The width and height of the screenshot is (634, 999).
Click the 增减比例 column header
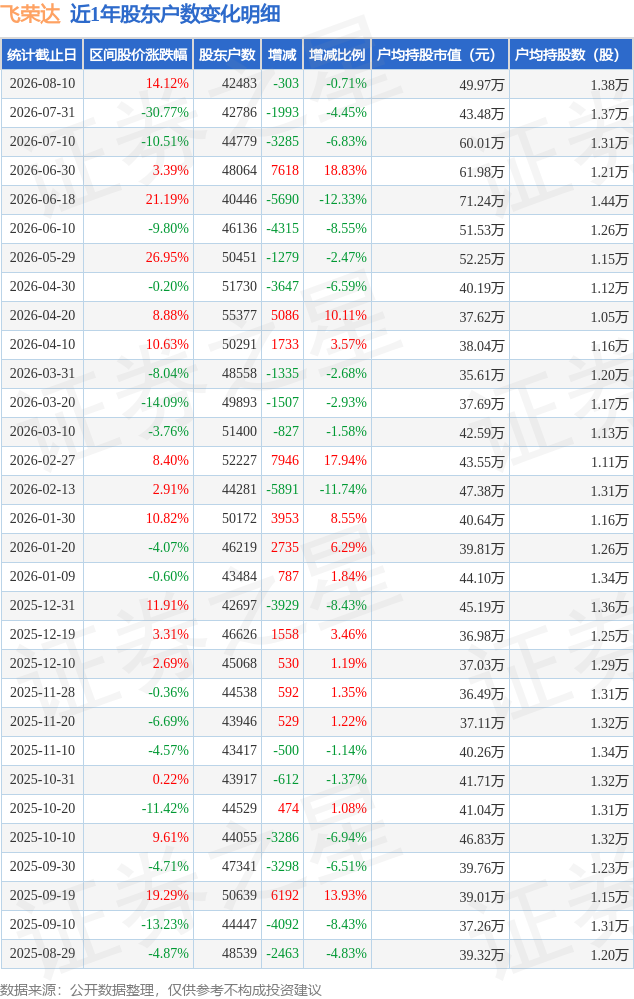coord(337,55)
